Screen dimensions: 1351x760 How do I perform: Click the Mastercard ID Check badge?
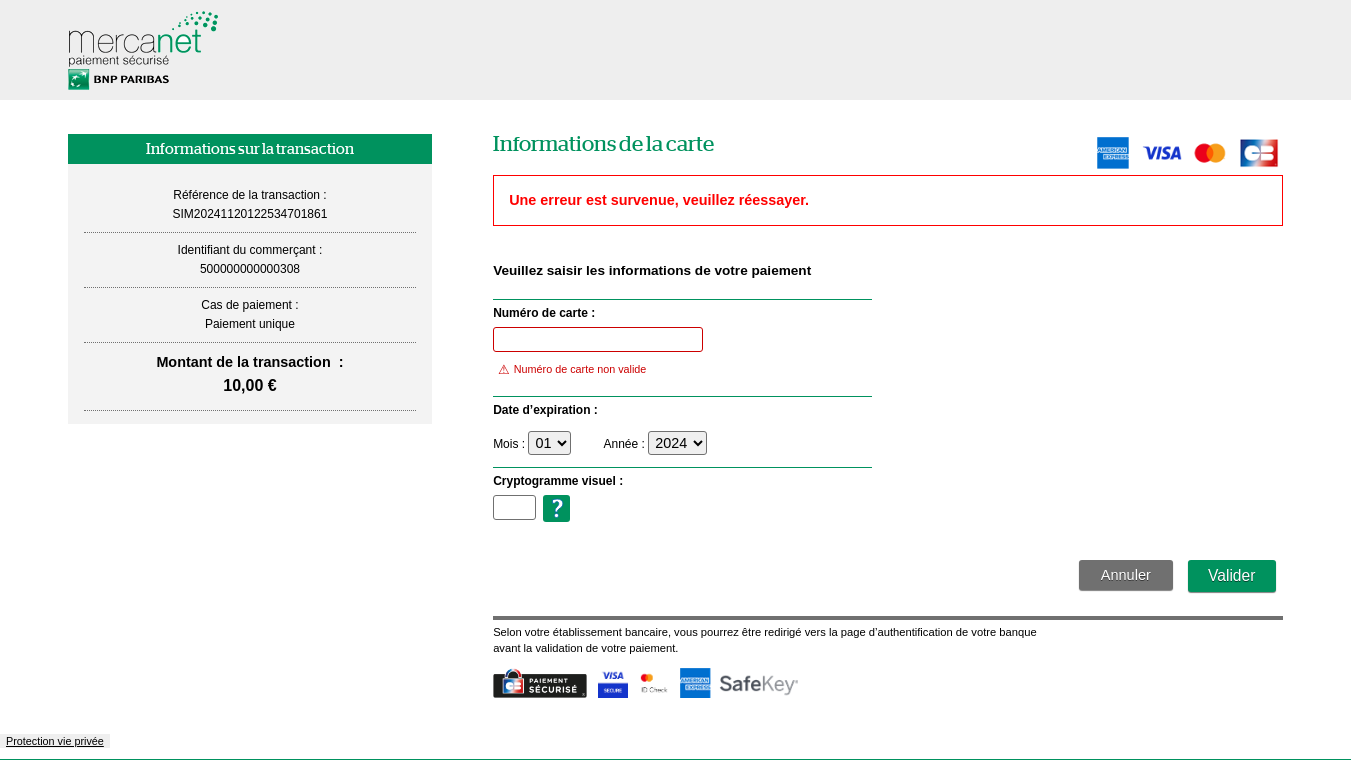[x=653, y=683]
